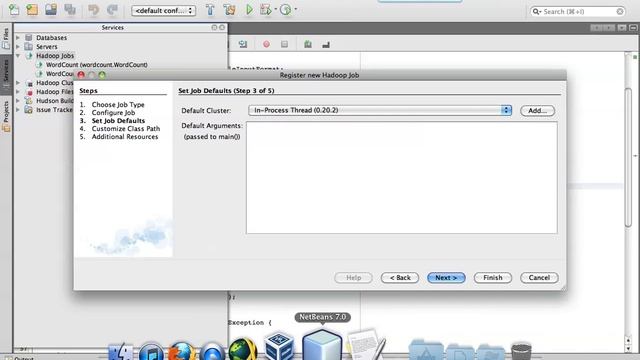The image size is (640, 360).
Task: Click the Build Project hammer icon
Action: [210, 10]
